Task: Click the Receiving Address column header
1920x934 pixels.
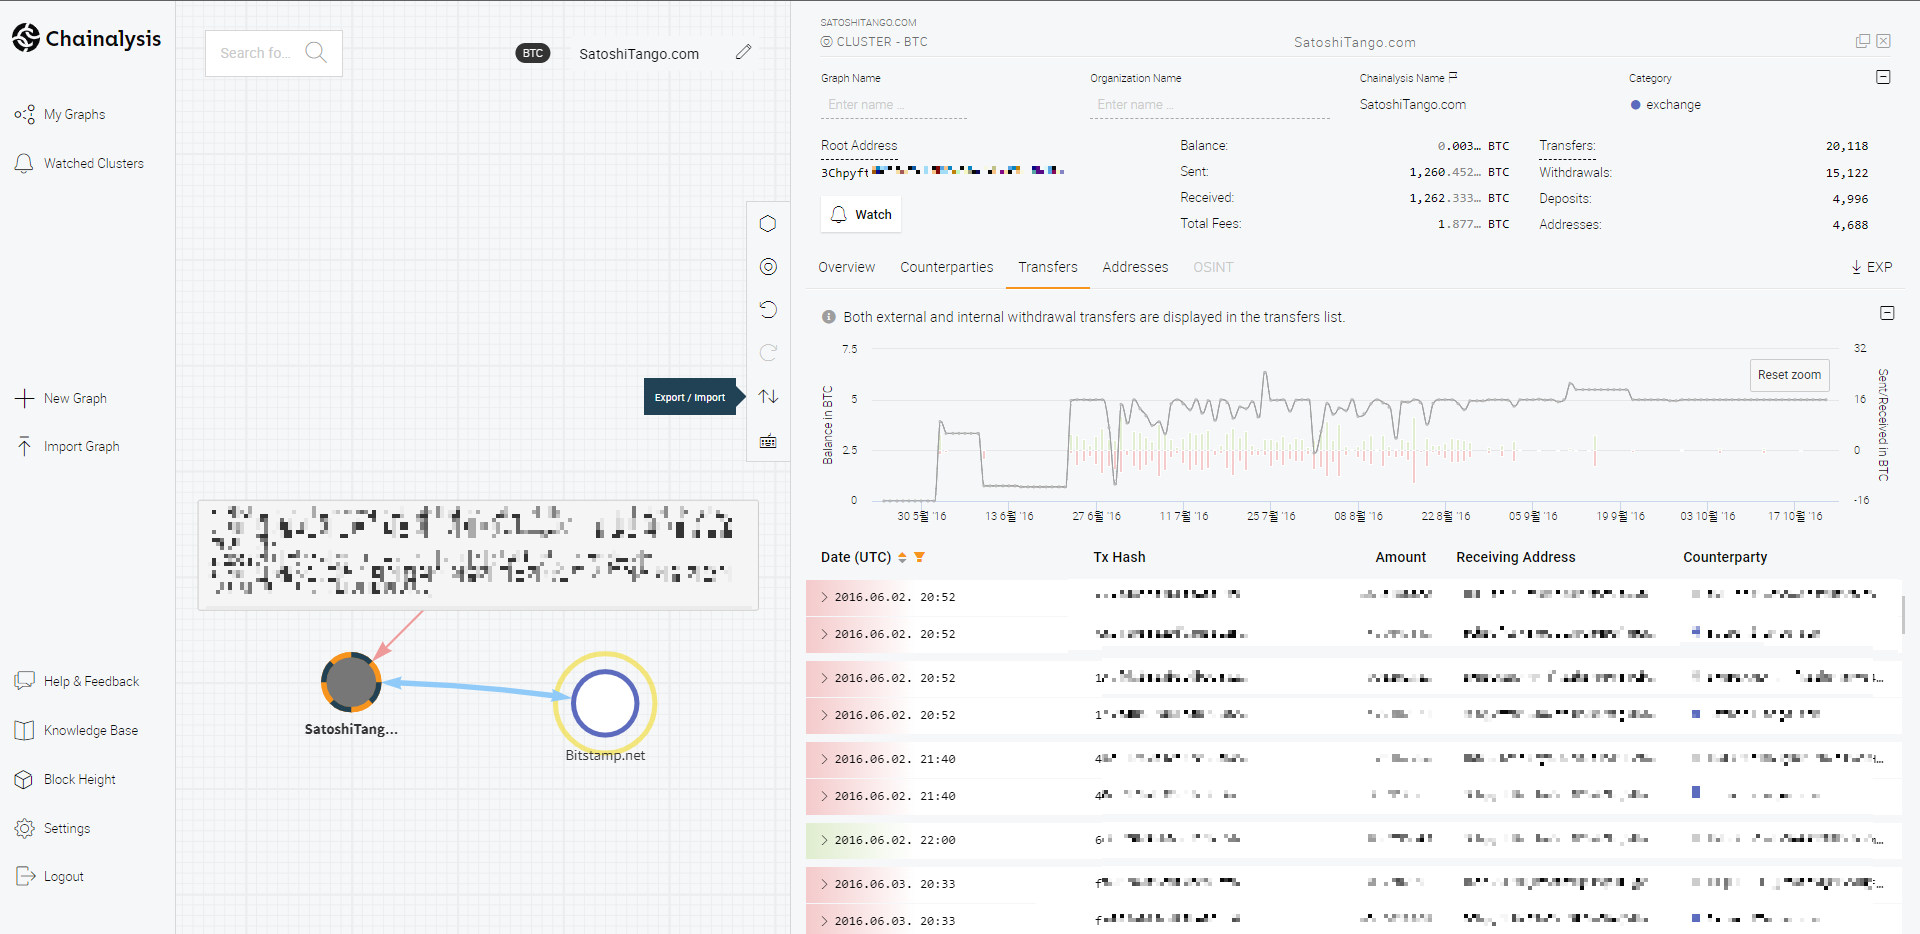Action: click(1515, 557)
